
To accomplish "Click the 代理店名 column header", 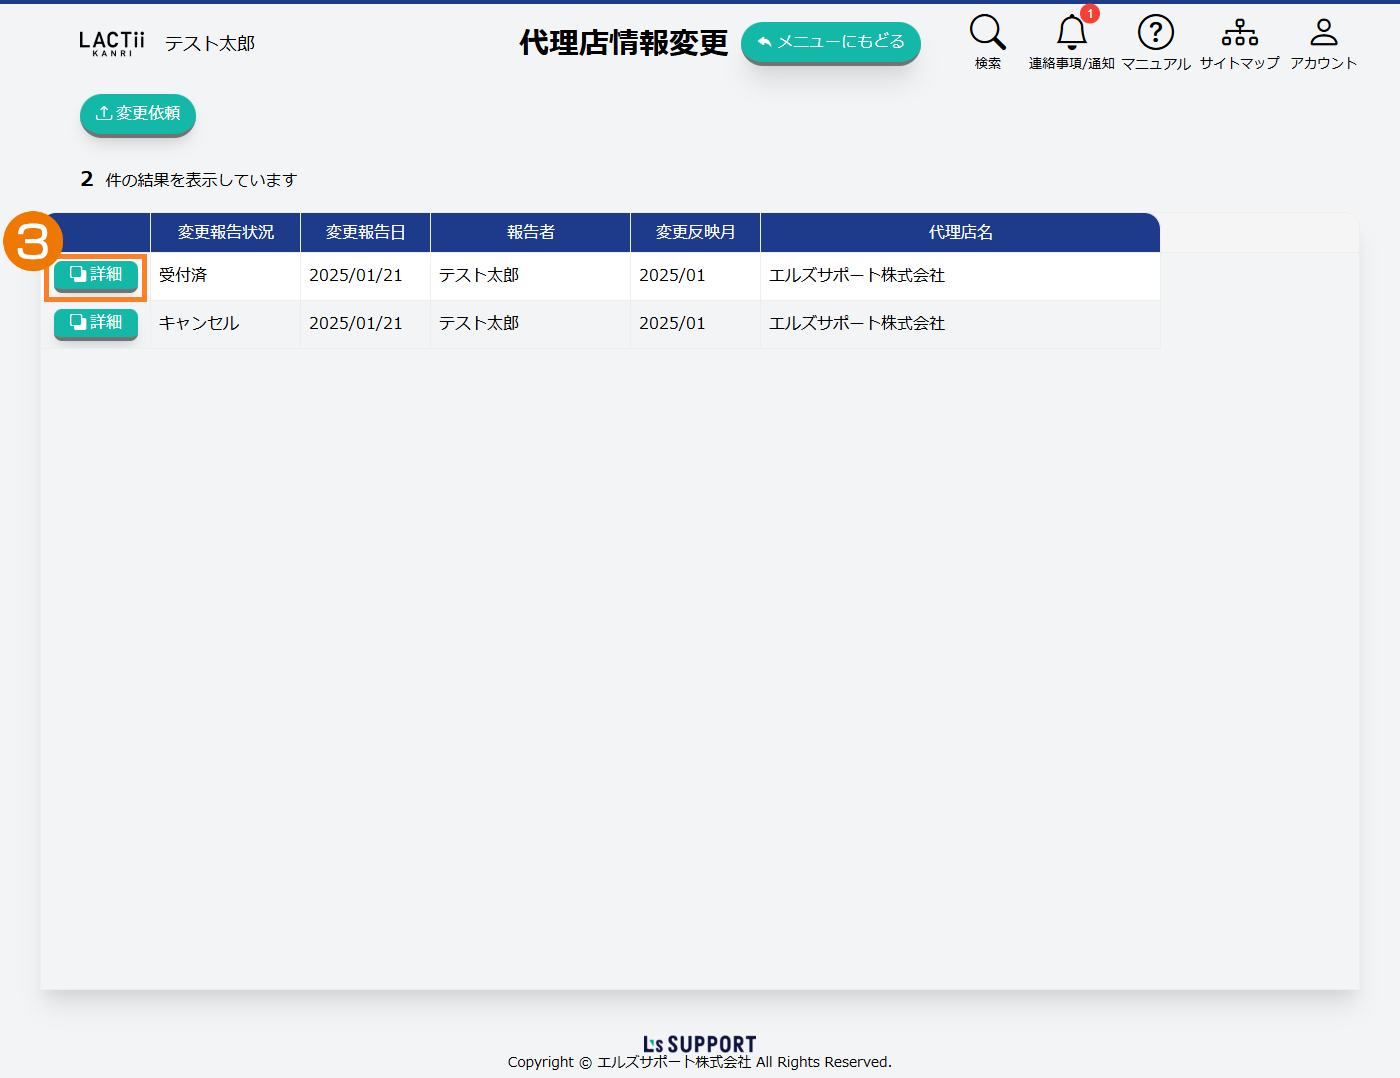I will tap(960, 232).
